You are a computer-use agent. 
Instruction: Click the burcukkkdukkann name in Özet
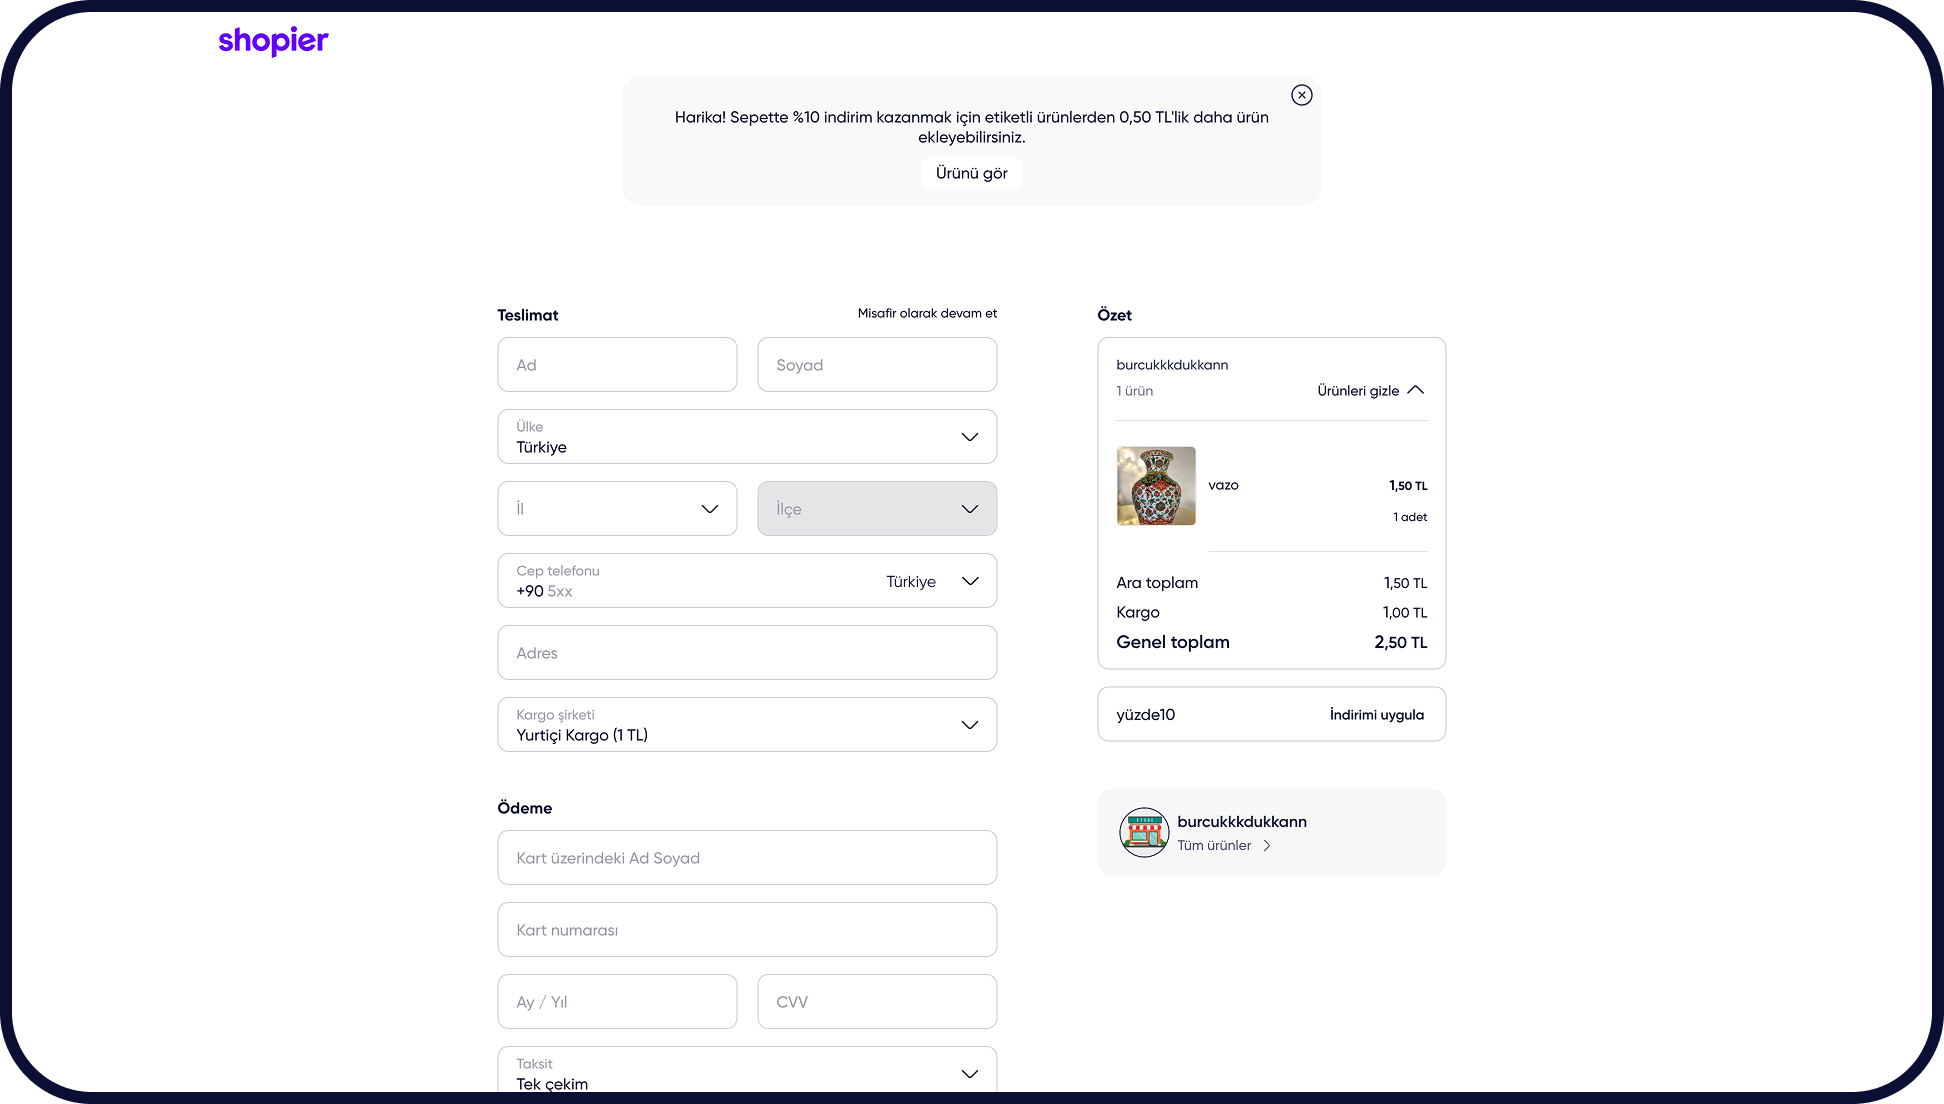pos(1172,365)
